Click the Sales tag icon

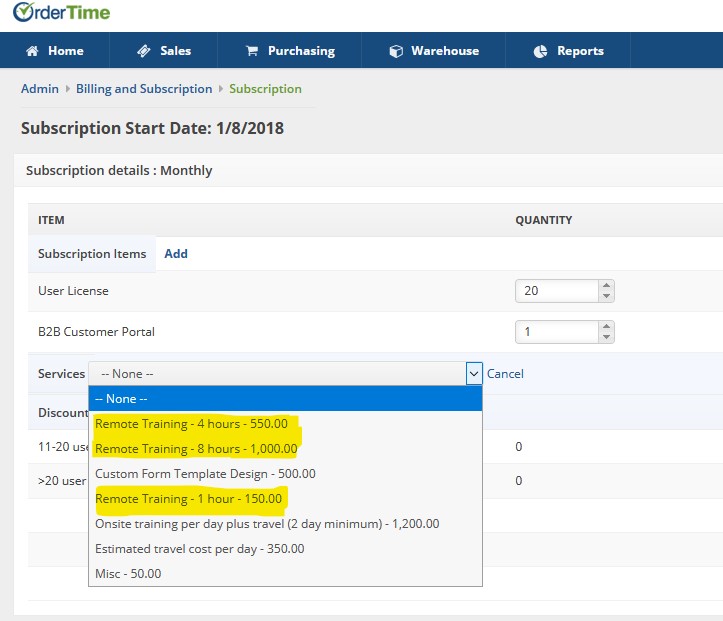tap(144, 51)
